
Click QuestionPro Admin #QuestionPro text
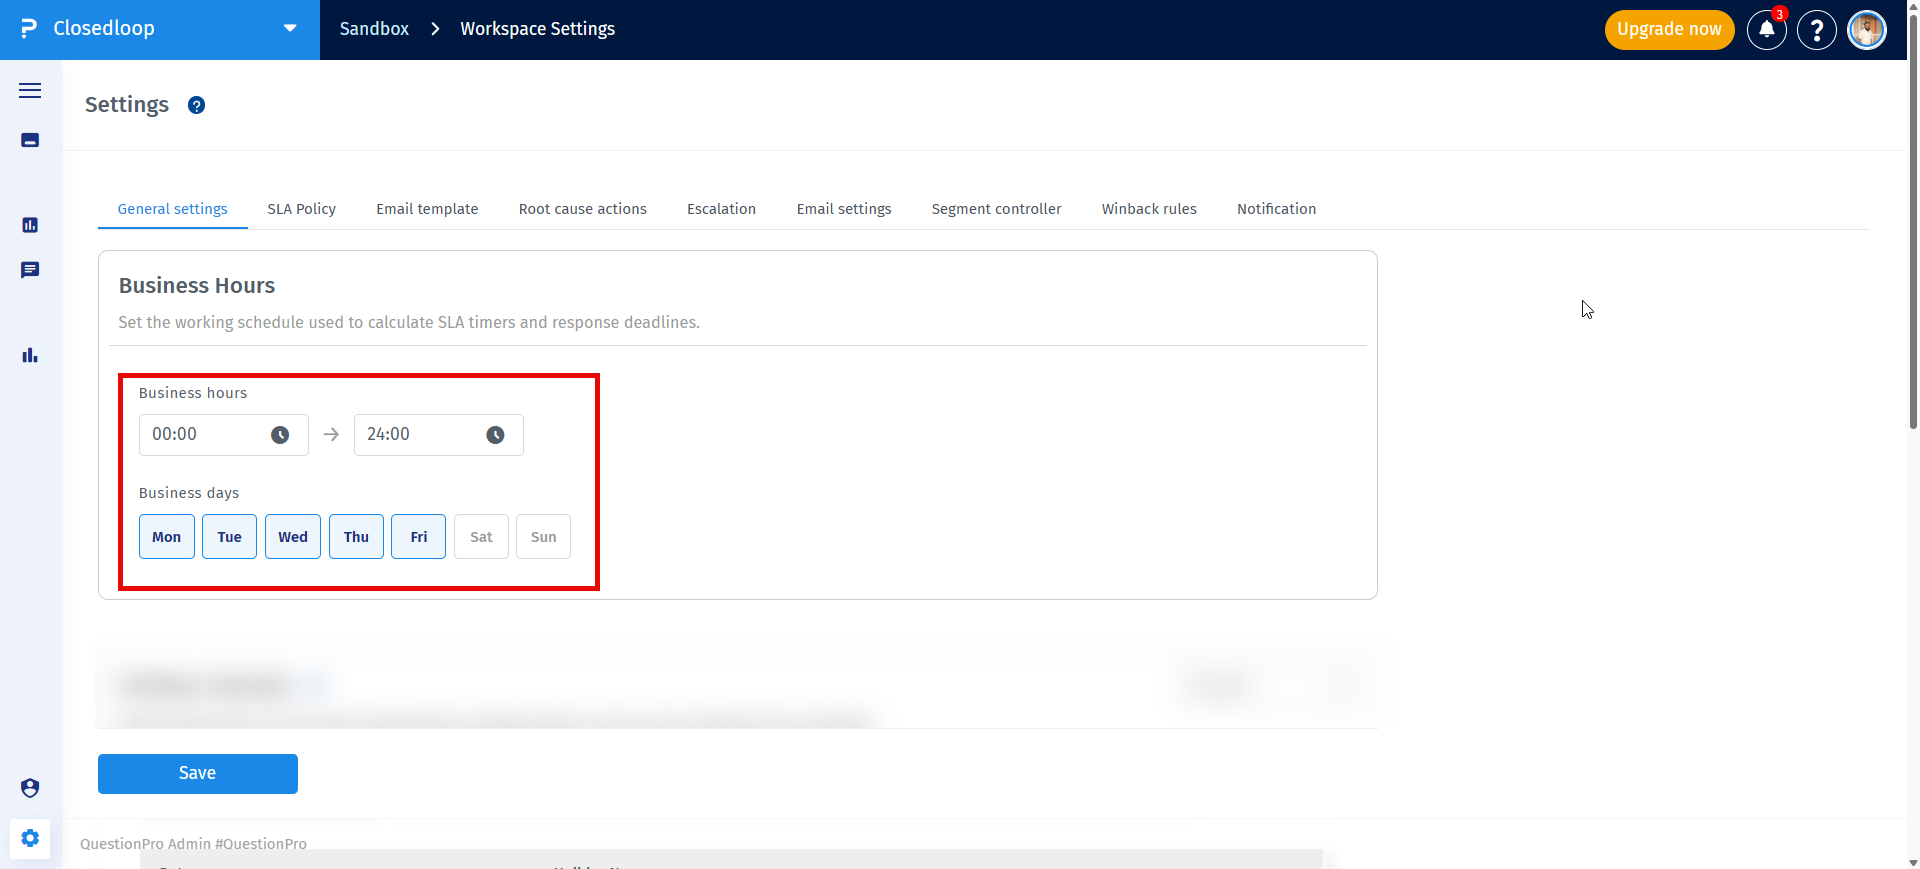[193, 844]
